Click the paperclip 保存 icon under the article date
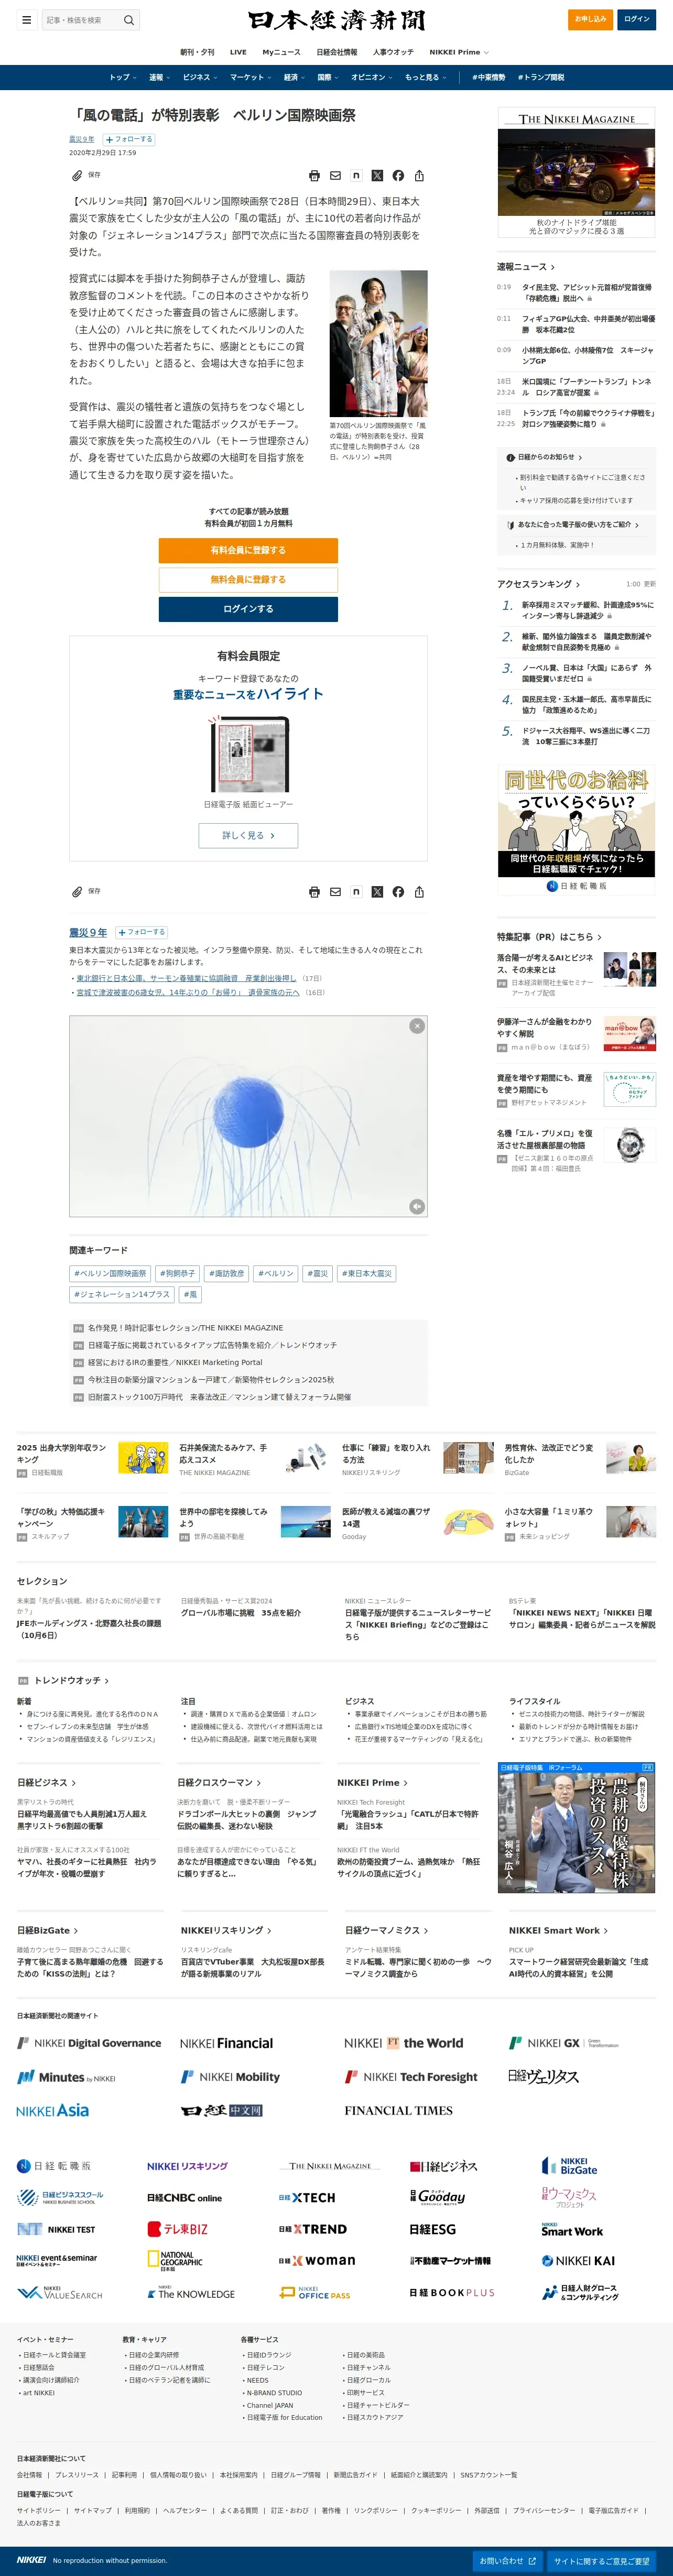The height and width of the screenshot is (2576, 673). pyautogui.click(x=77, y=176)
